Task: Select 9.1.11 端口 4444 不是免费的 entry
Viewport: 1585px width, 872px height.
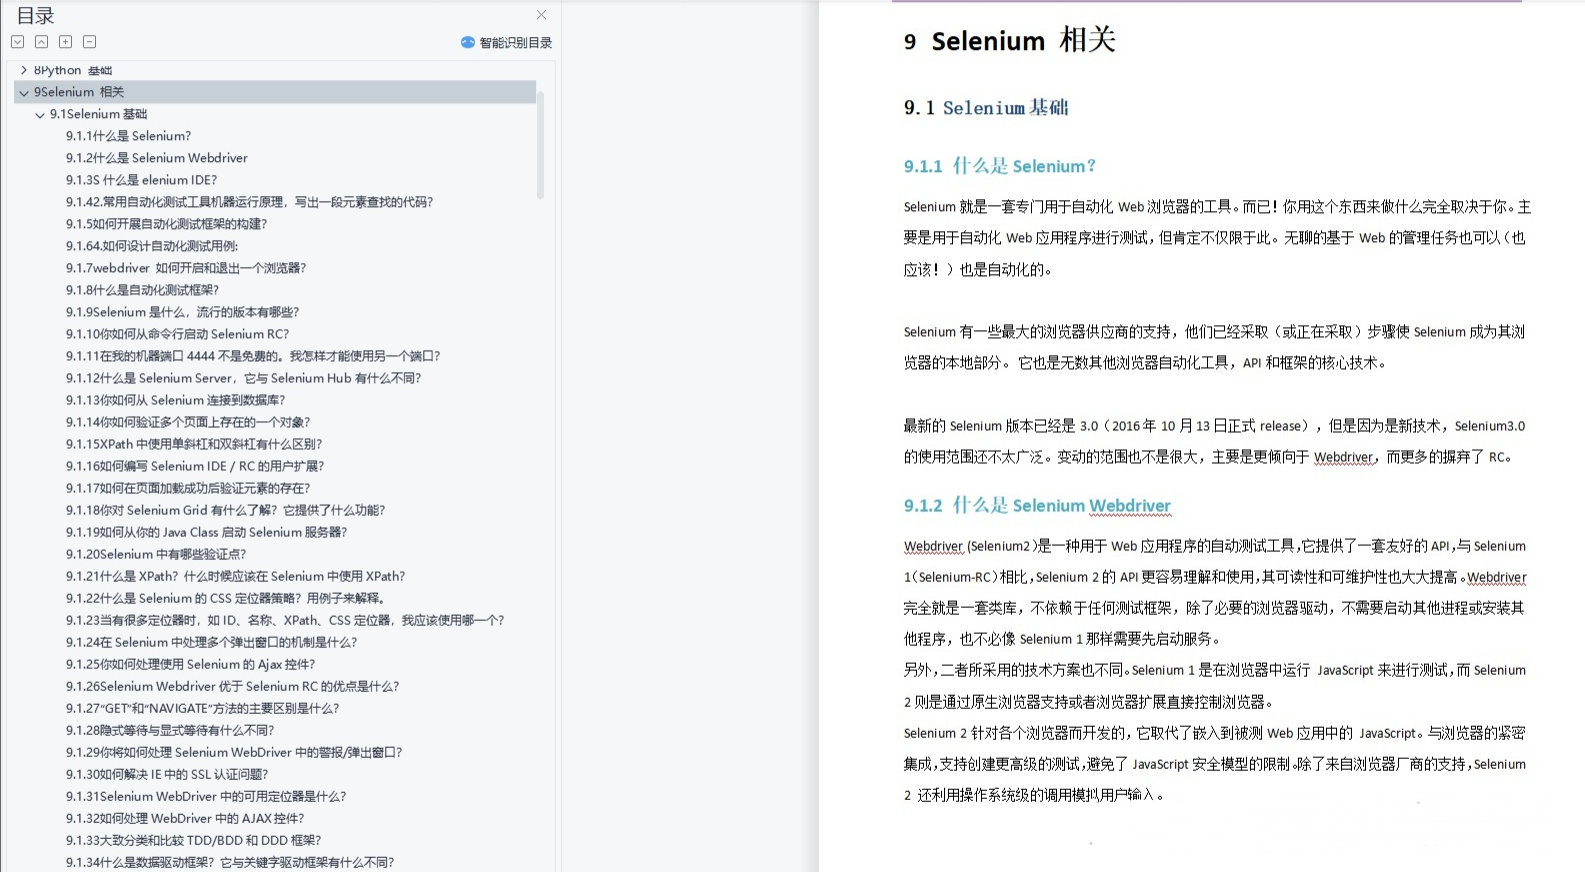Action: (253, 356)
